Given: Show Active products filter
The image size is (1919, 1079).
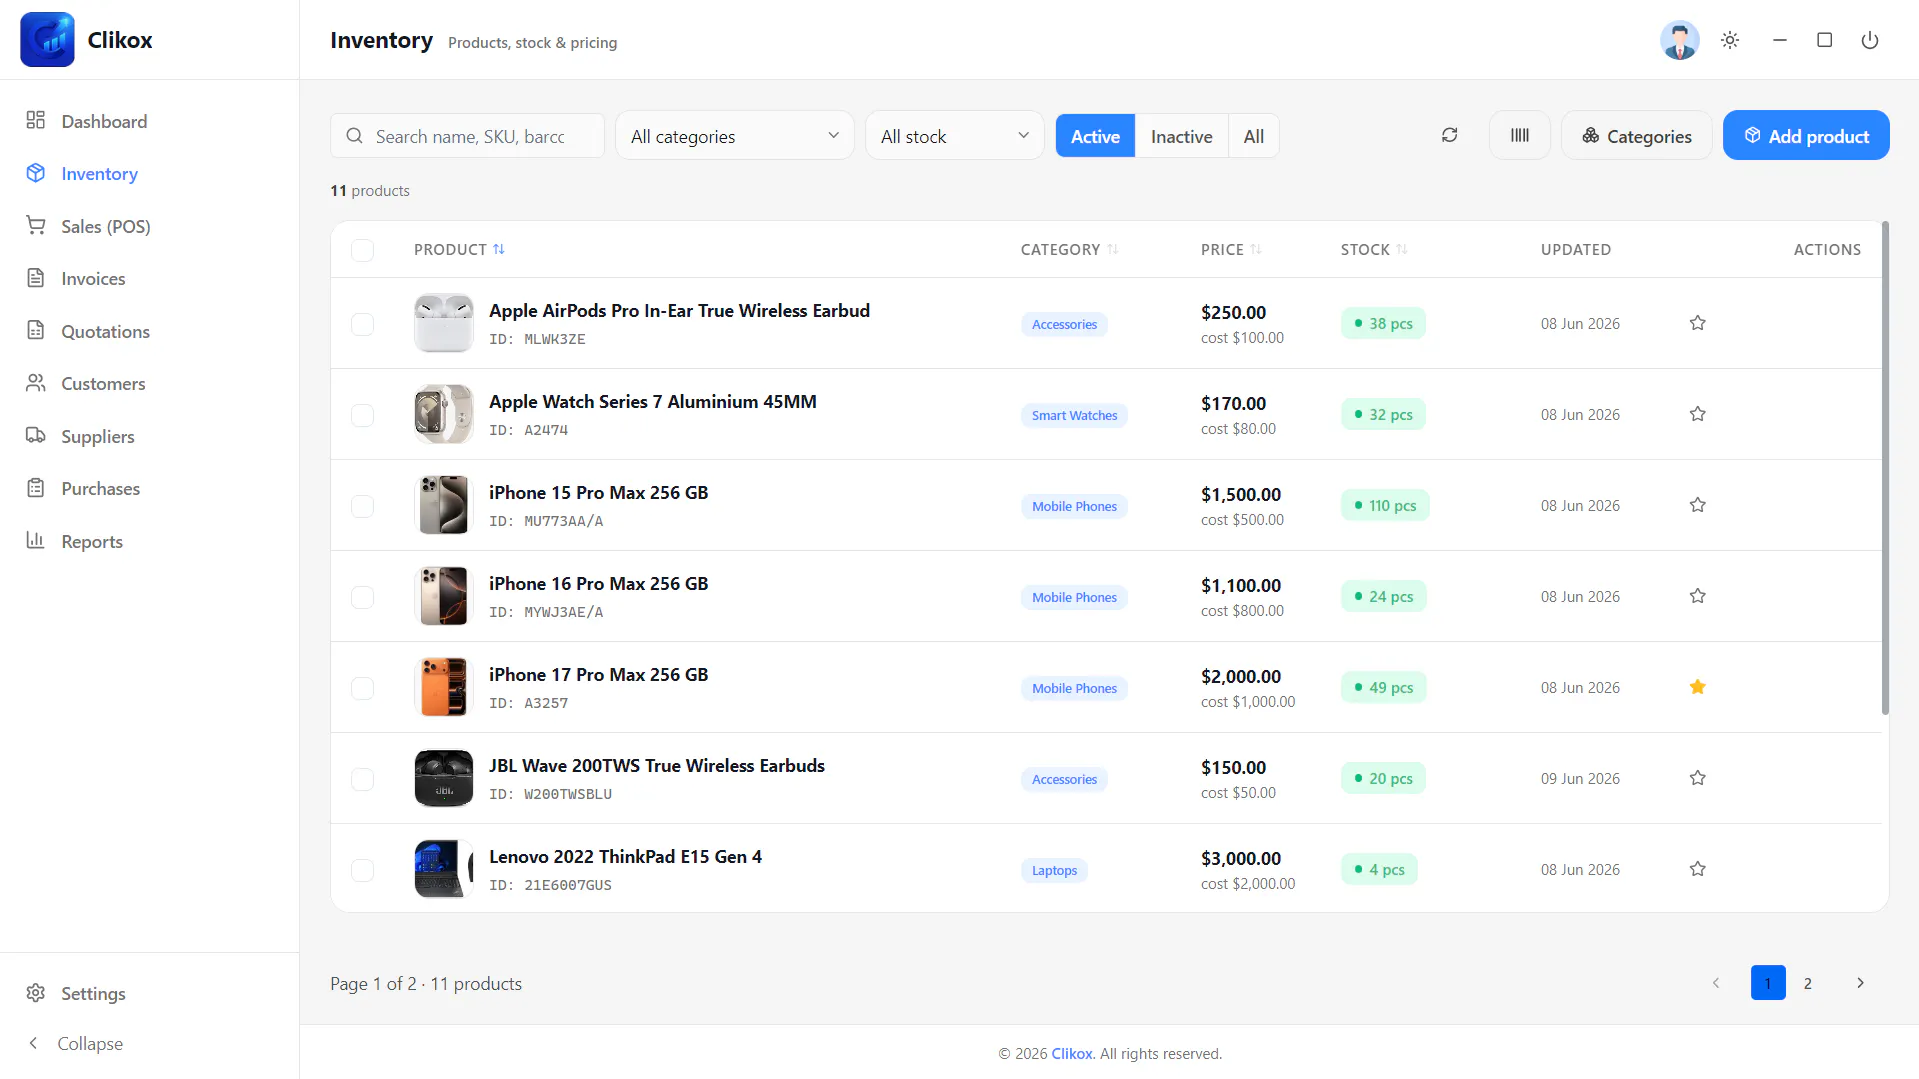Looking at the screenshot, I should pyautogui.click(x=1095, y=136).
